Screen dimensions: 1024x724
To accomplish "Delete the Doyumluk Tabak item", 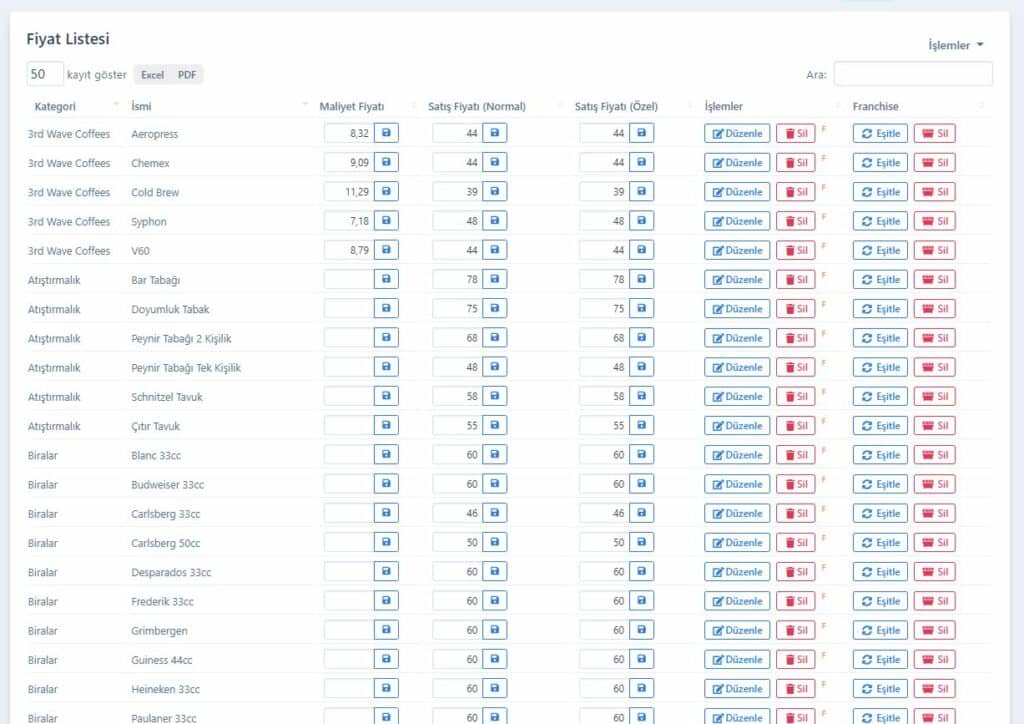I will [x=795, y=309].
